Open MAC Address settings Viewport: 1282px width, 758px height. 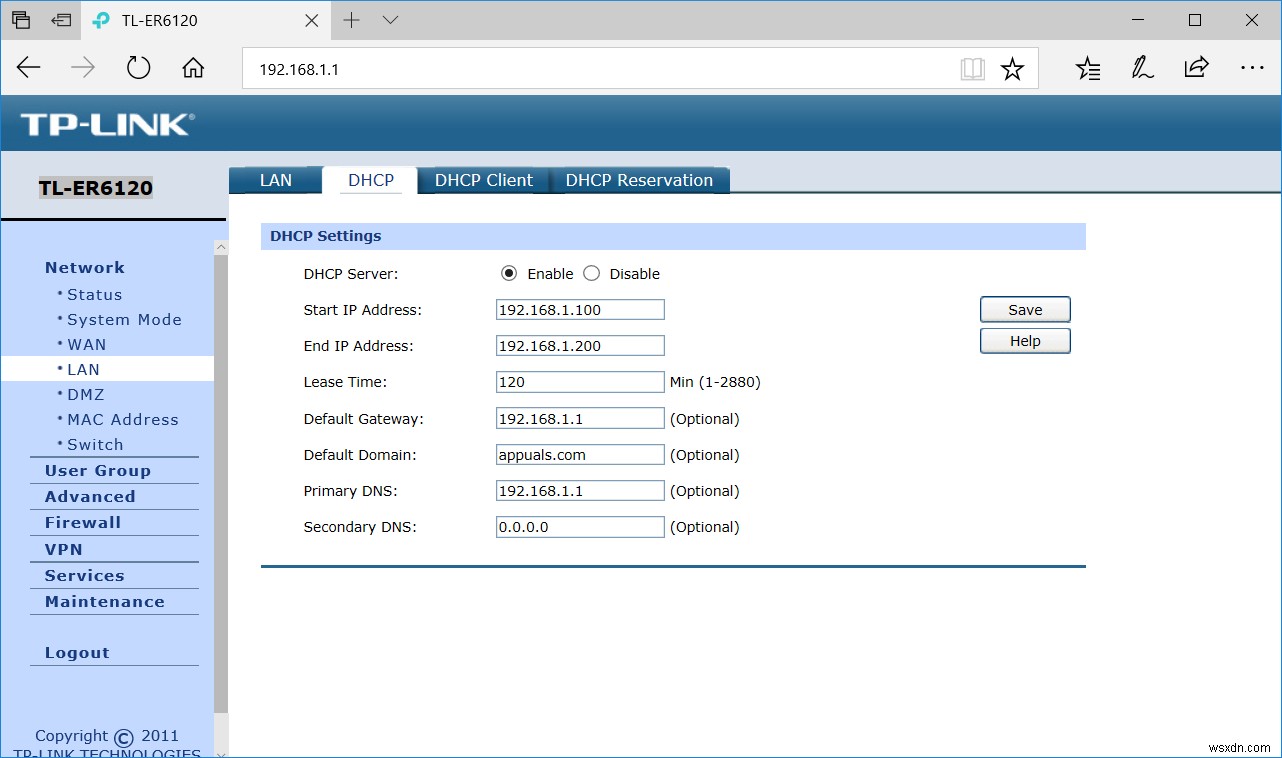click(x=122, y=420)
